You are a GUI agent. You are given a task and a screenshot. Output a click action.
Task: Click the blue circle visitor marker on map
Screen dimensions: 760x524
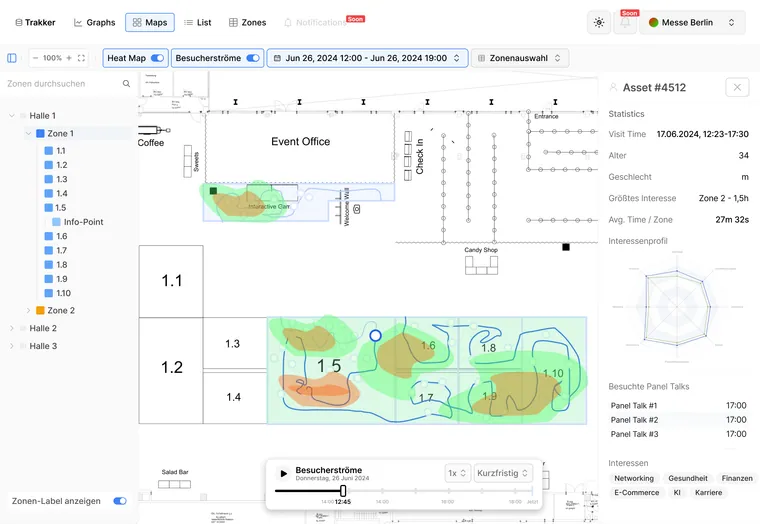[x=375, y=335]
